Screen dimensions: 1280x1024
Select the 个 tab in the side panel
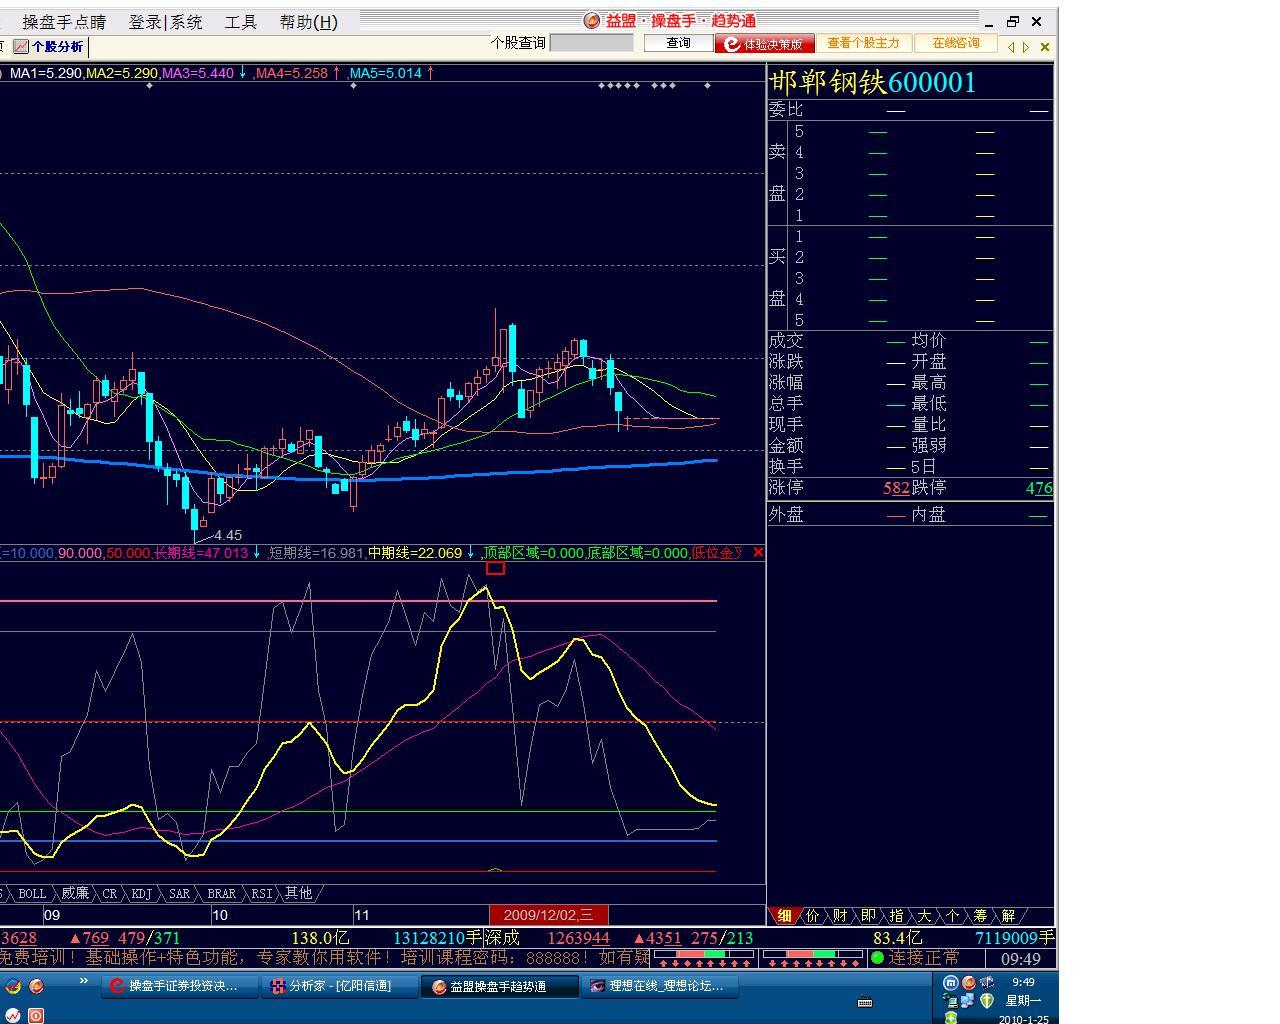tap(952, 915)
